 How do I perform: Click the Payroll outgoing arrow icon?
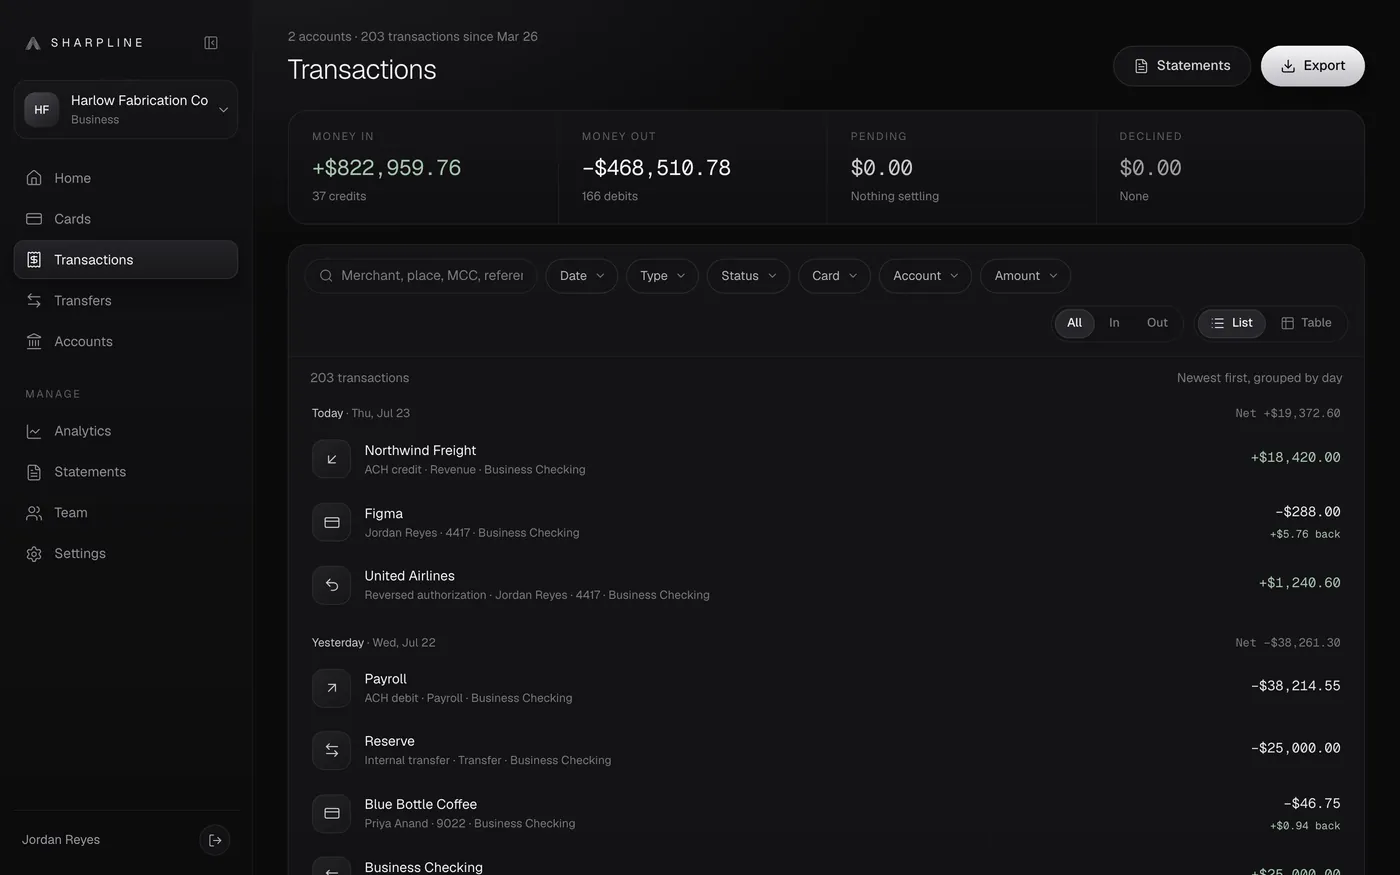tap(331, 688)
